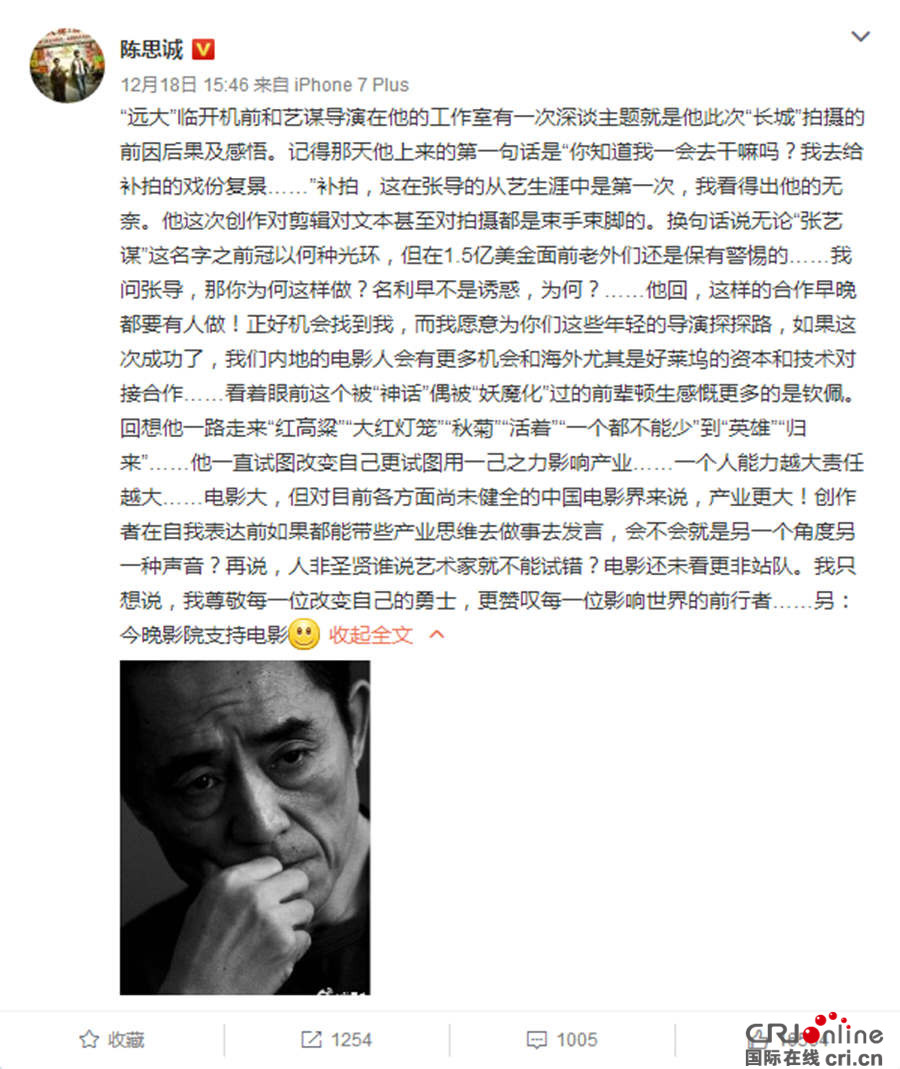
Task: Click the smiley emoji in the post
Action: [x=304, y=634]
